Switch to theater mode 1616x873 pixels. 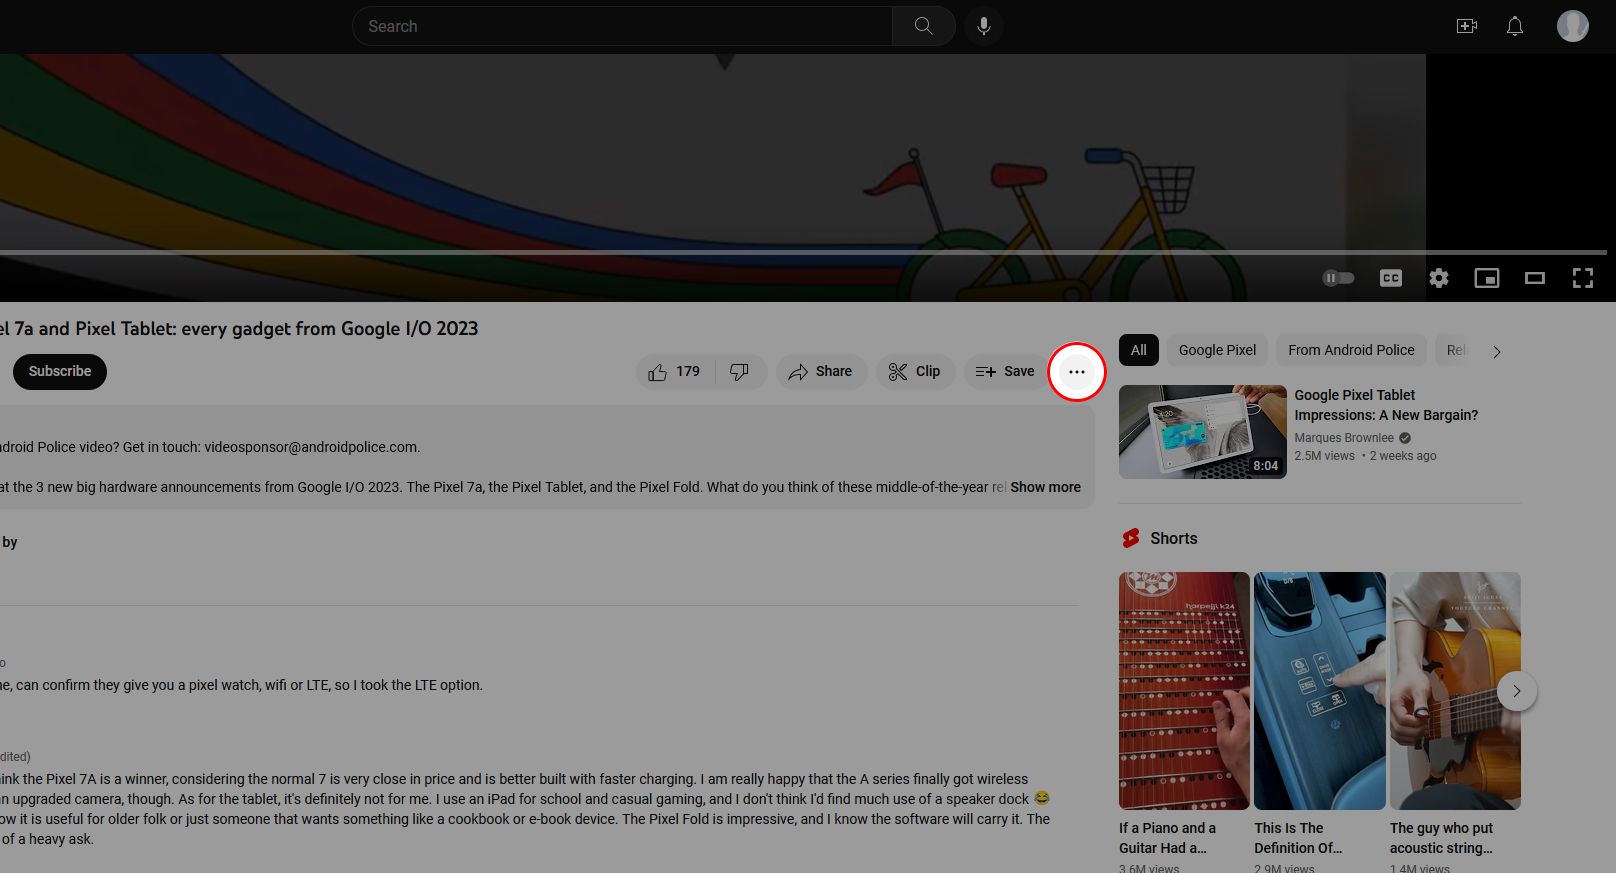click(1535, 278)
